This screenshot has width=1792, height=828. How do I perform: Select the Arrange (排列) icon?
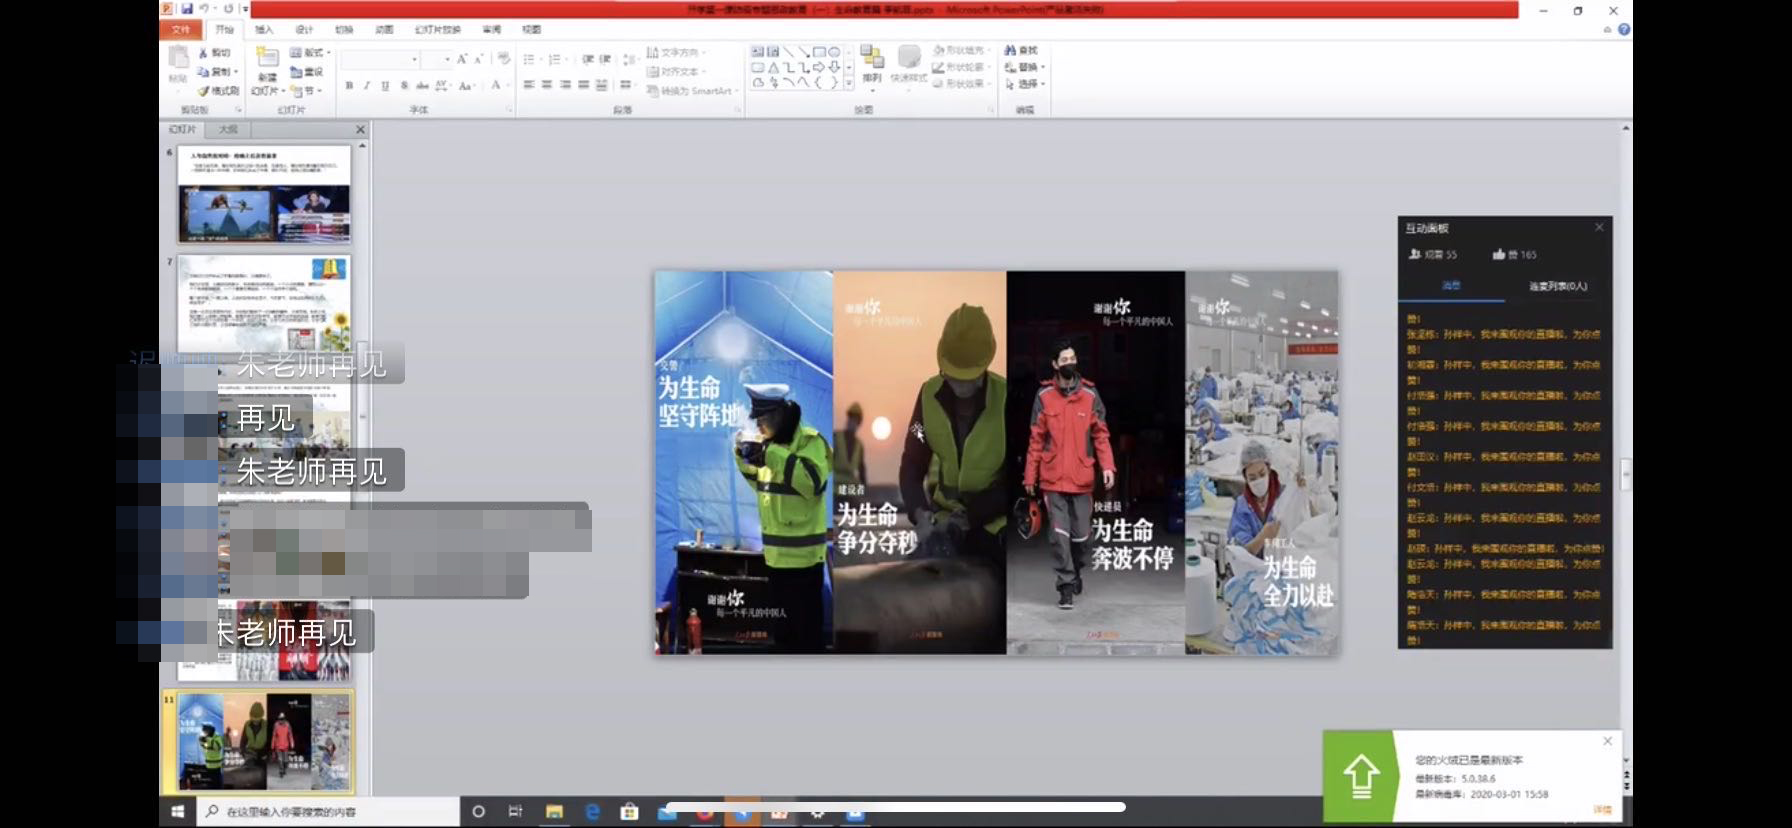(x=872, y=60)
